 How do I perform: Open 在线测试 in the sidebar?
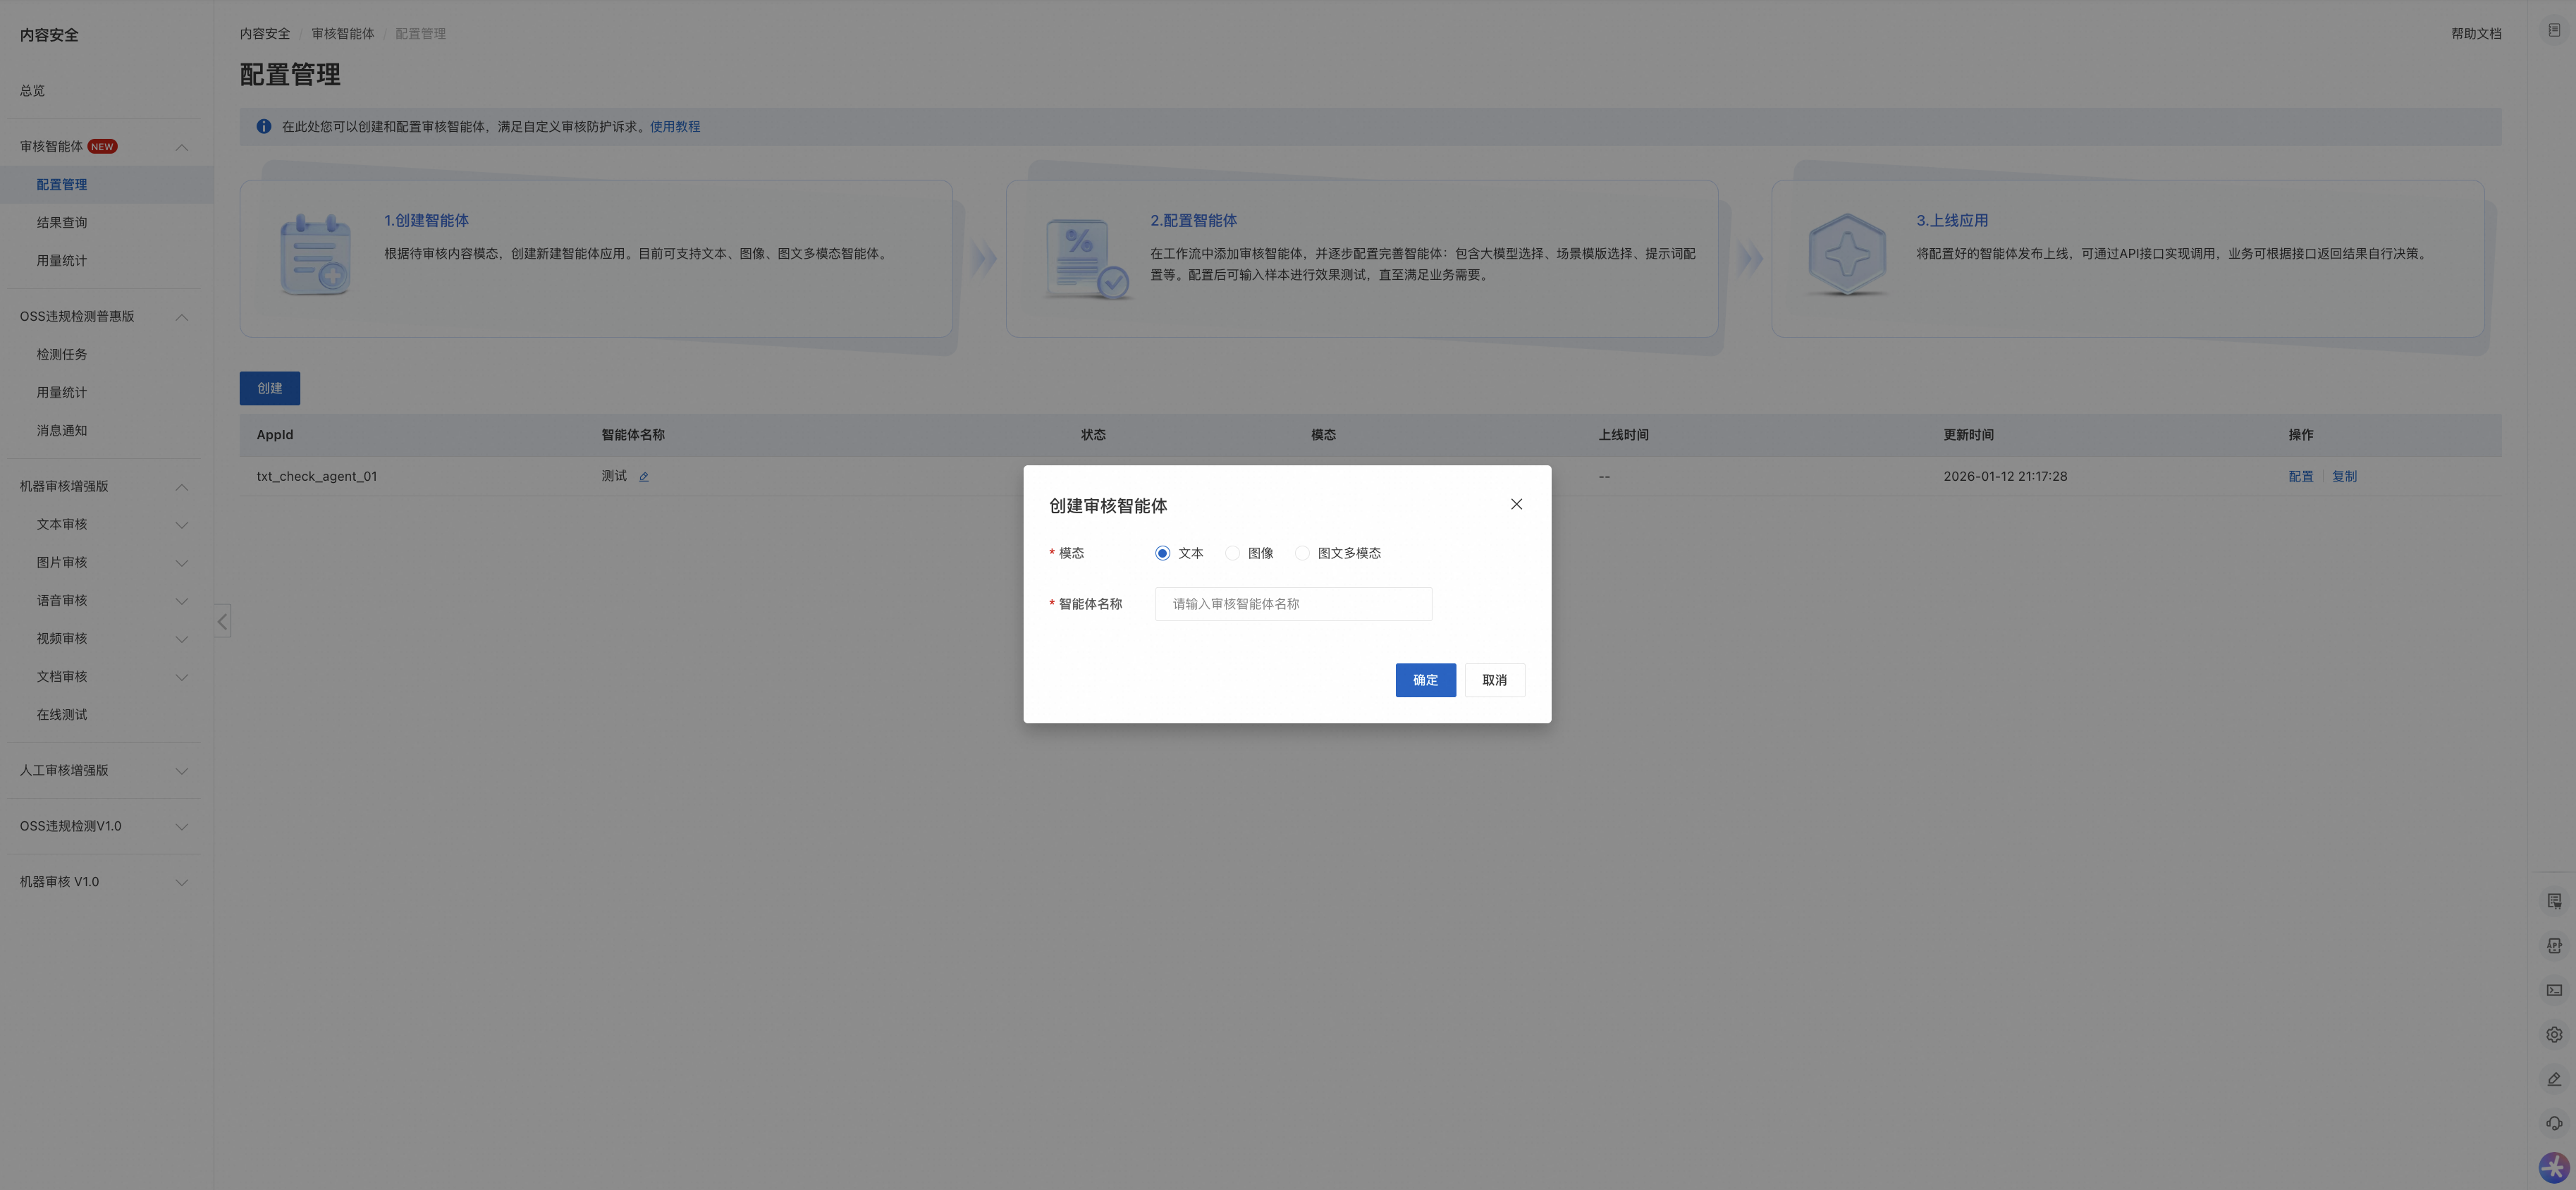(x=62, y=715)
